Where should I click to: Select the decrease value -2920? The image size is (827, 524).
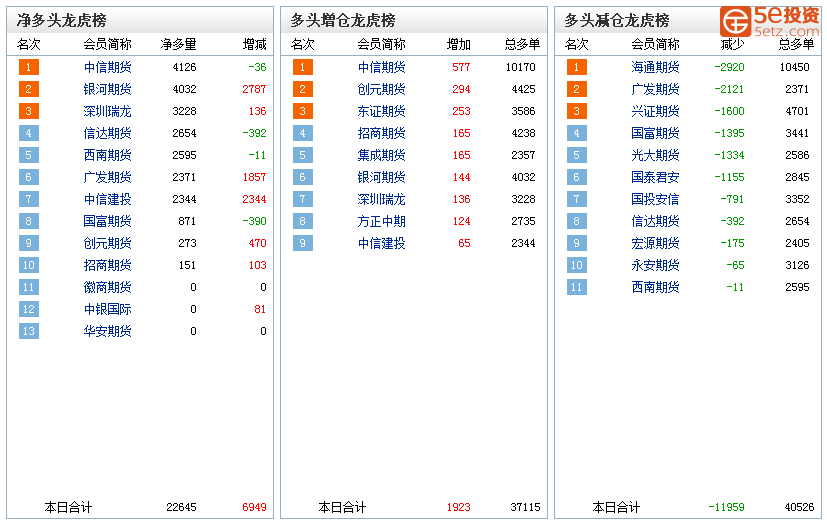[729, 67]
